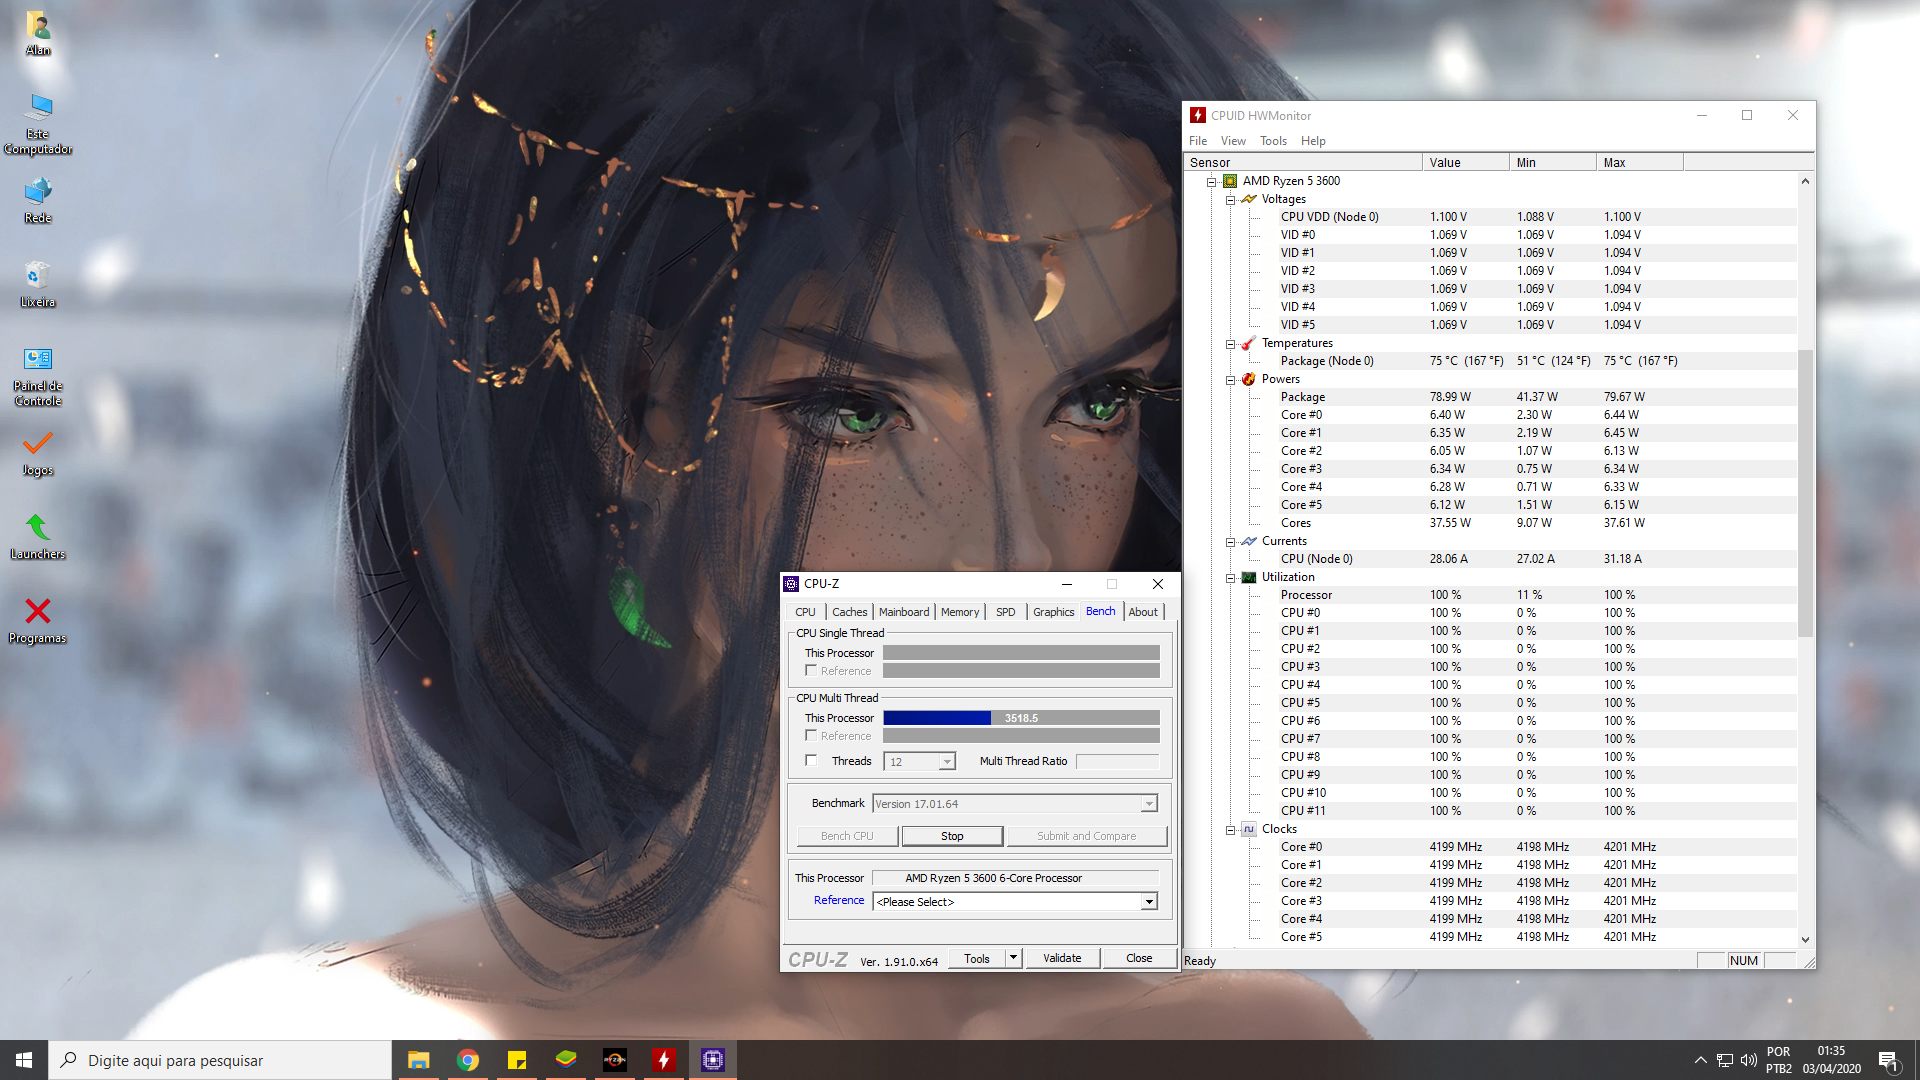
Task: Switch to the Graphics tab
Action: pyautogui.click(x=1053, y=612)
